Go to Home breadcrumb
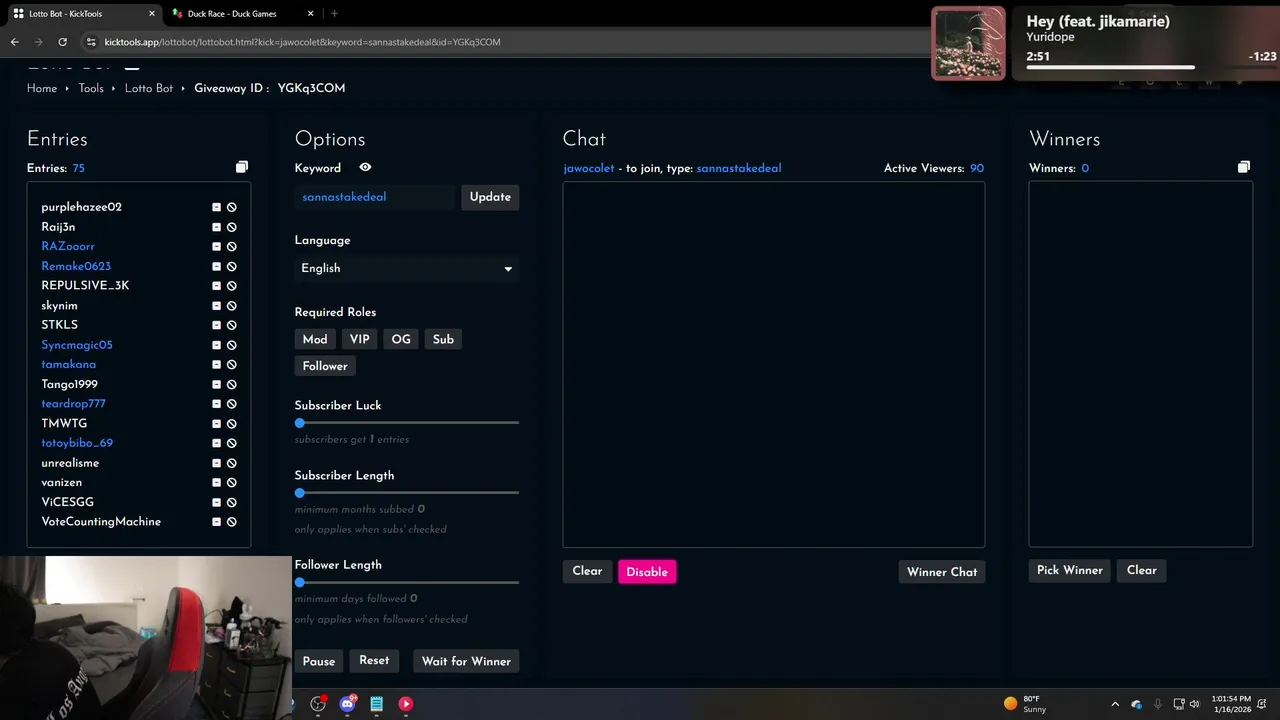1280x720 pixels. pos(42,88)
